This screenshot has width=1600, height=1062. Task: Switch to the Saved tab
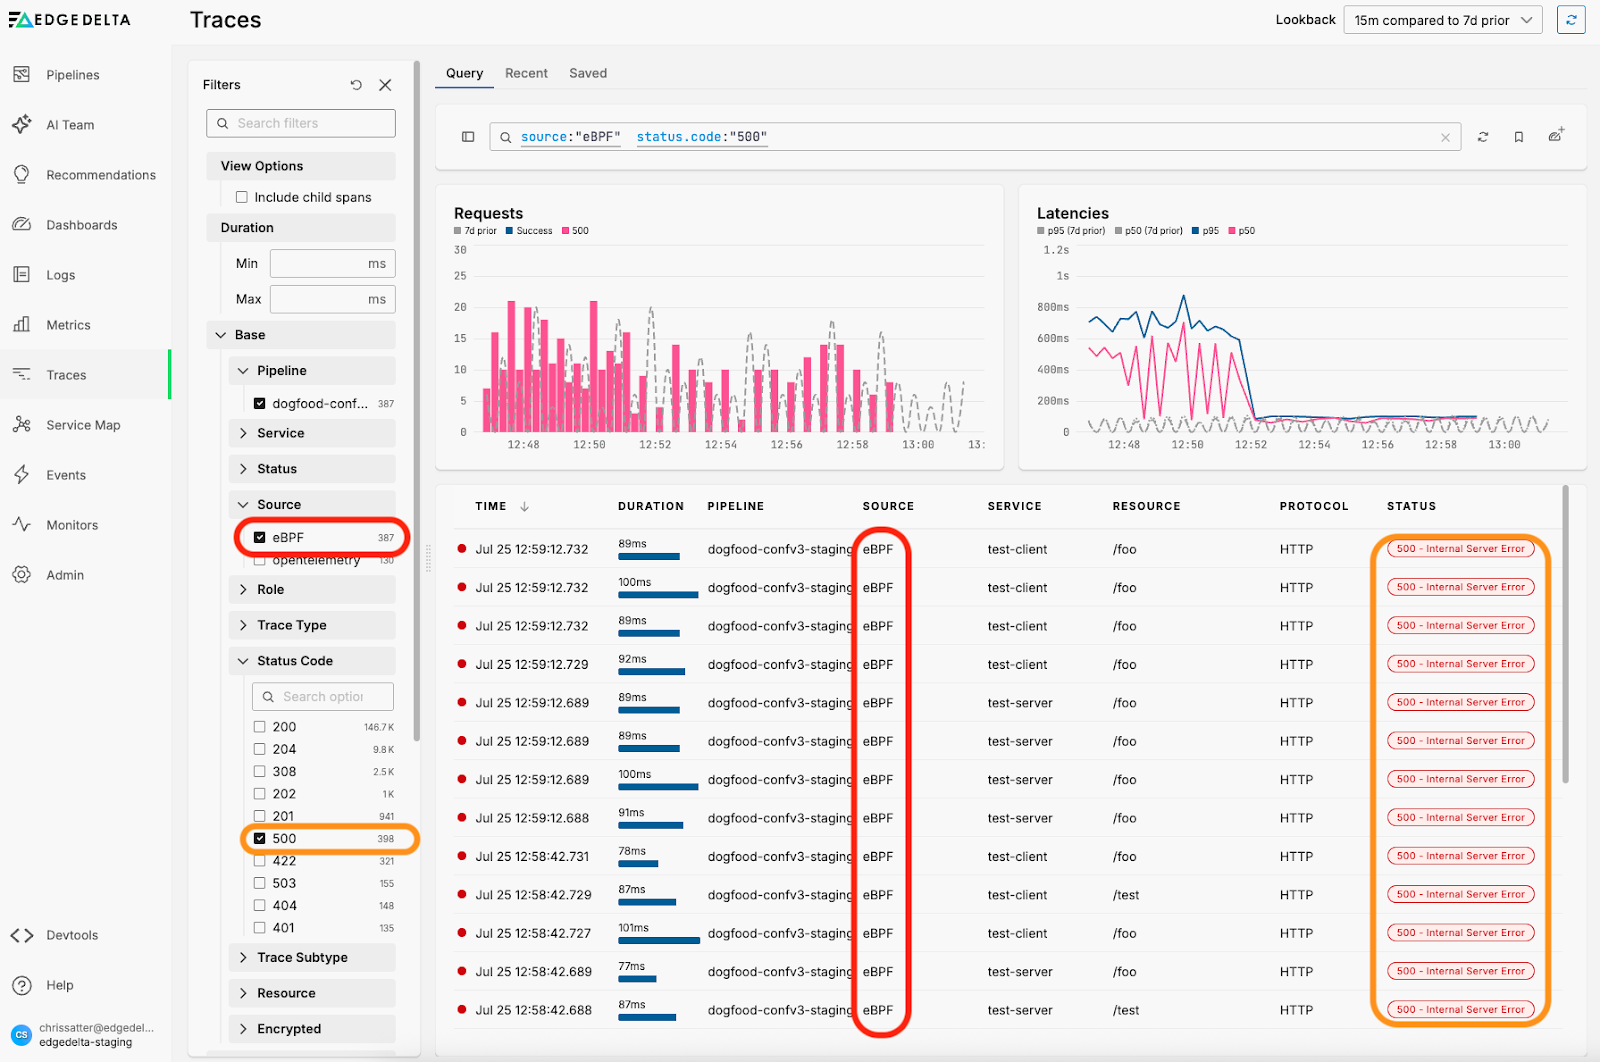[x=588, y=73]
